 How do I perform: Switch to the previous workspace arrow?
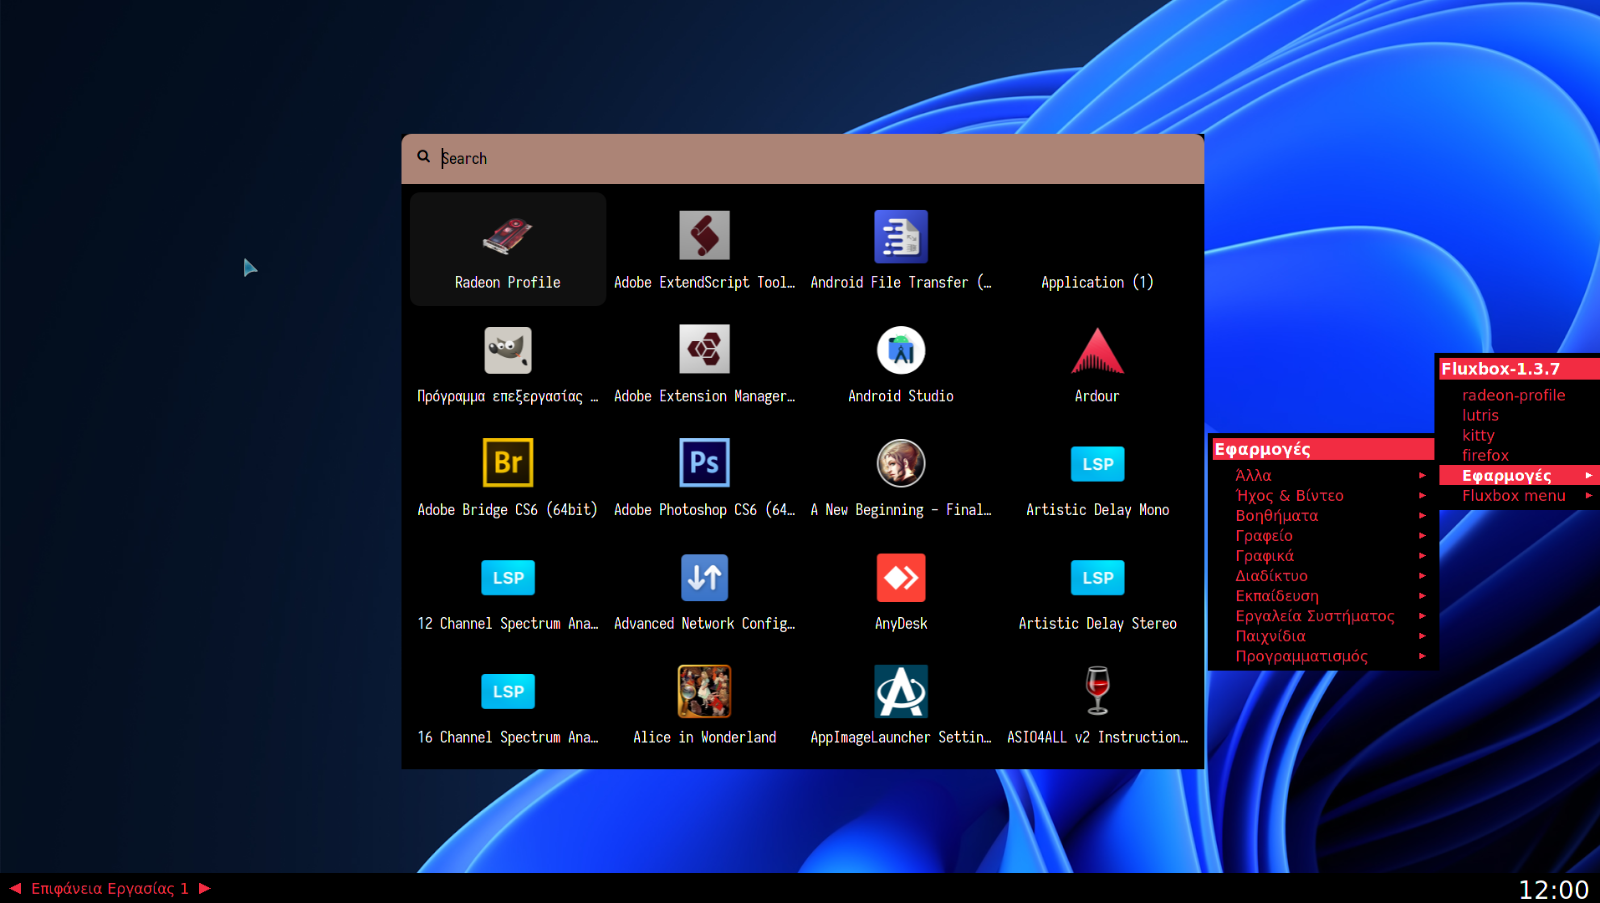tap(15, 888)
